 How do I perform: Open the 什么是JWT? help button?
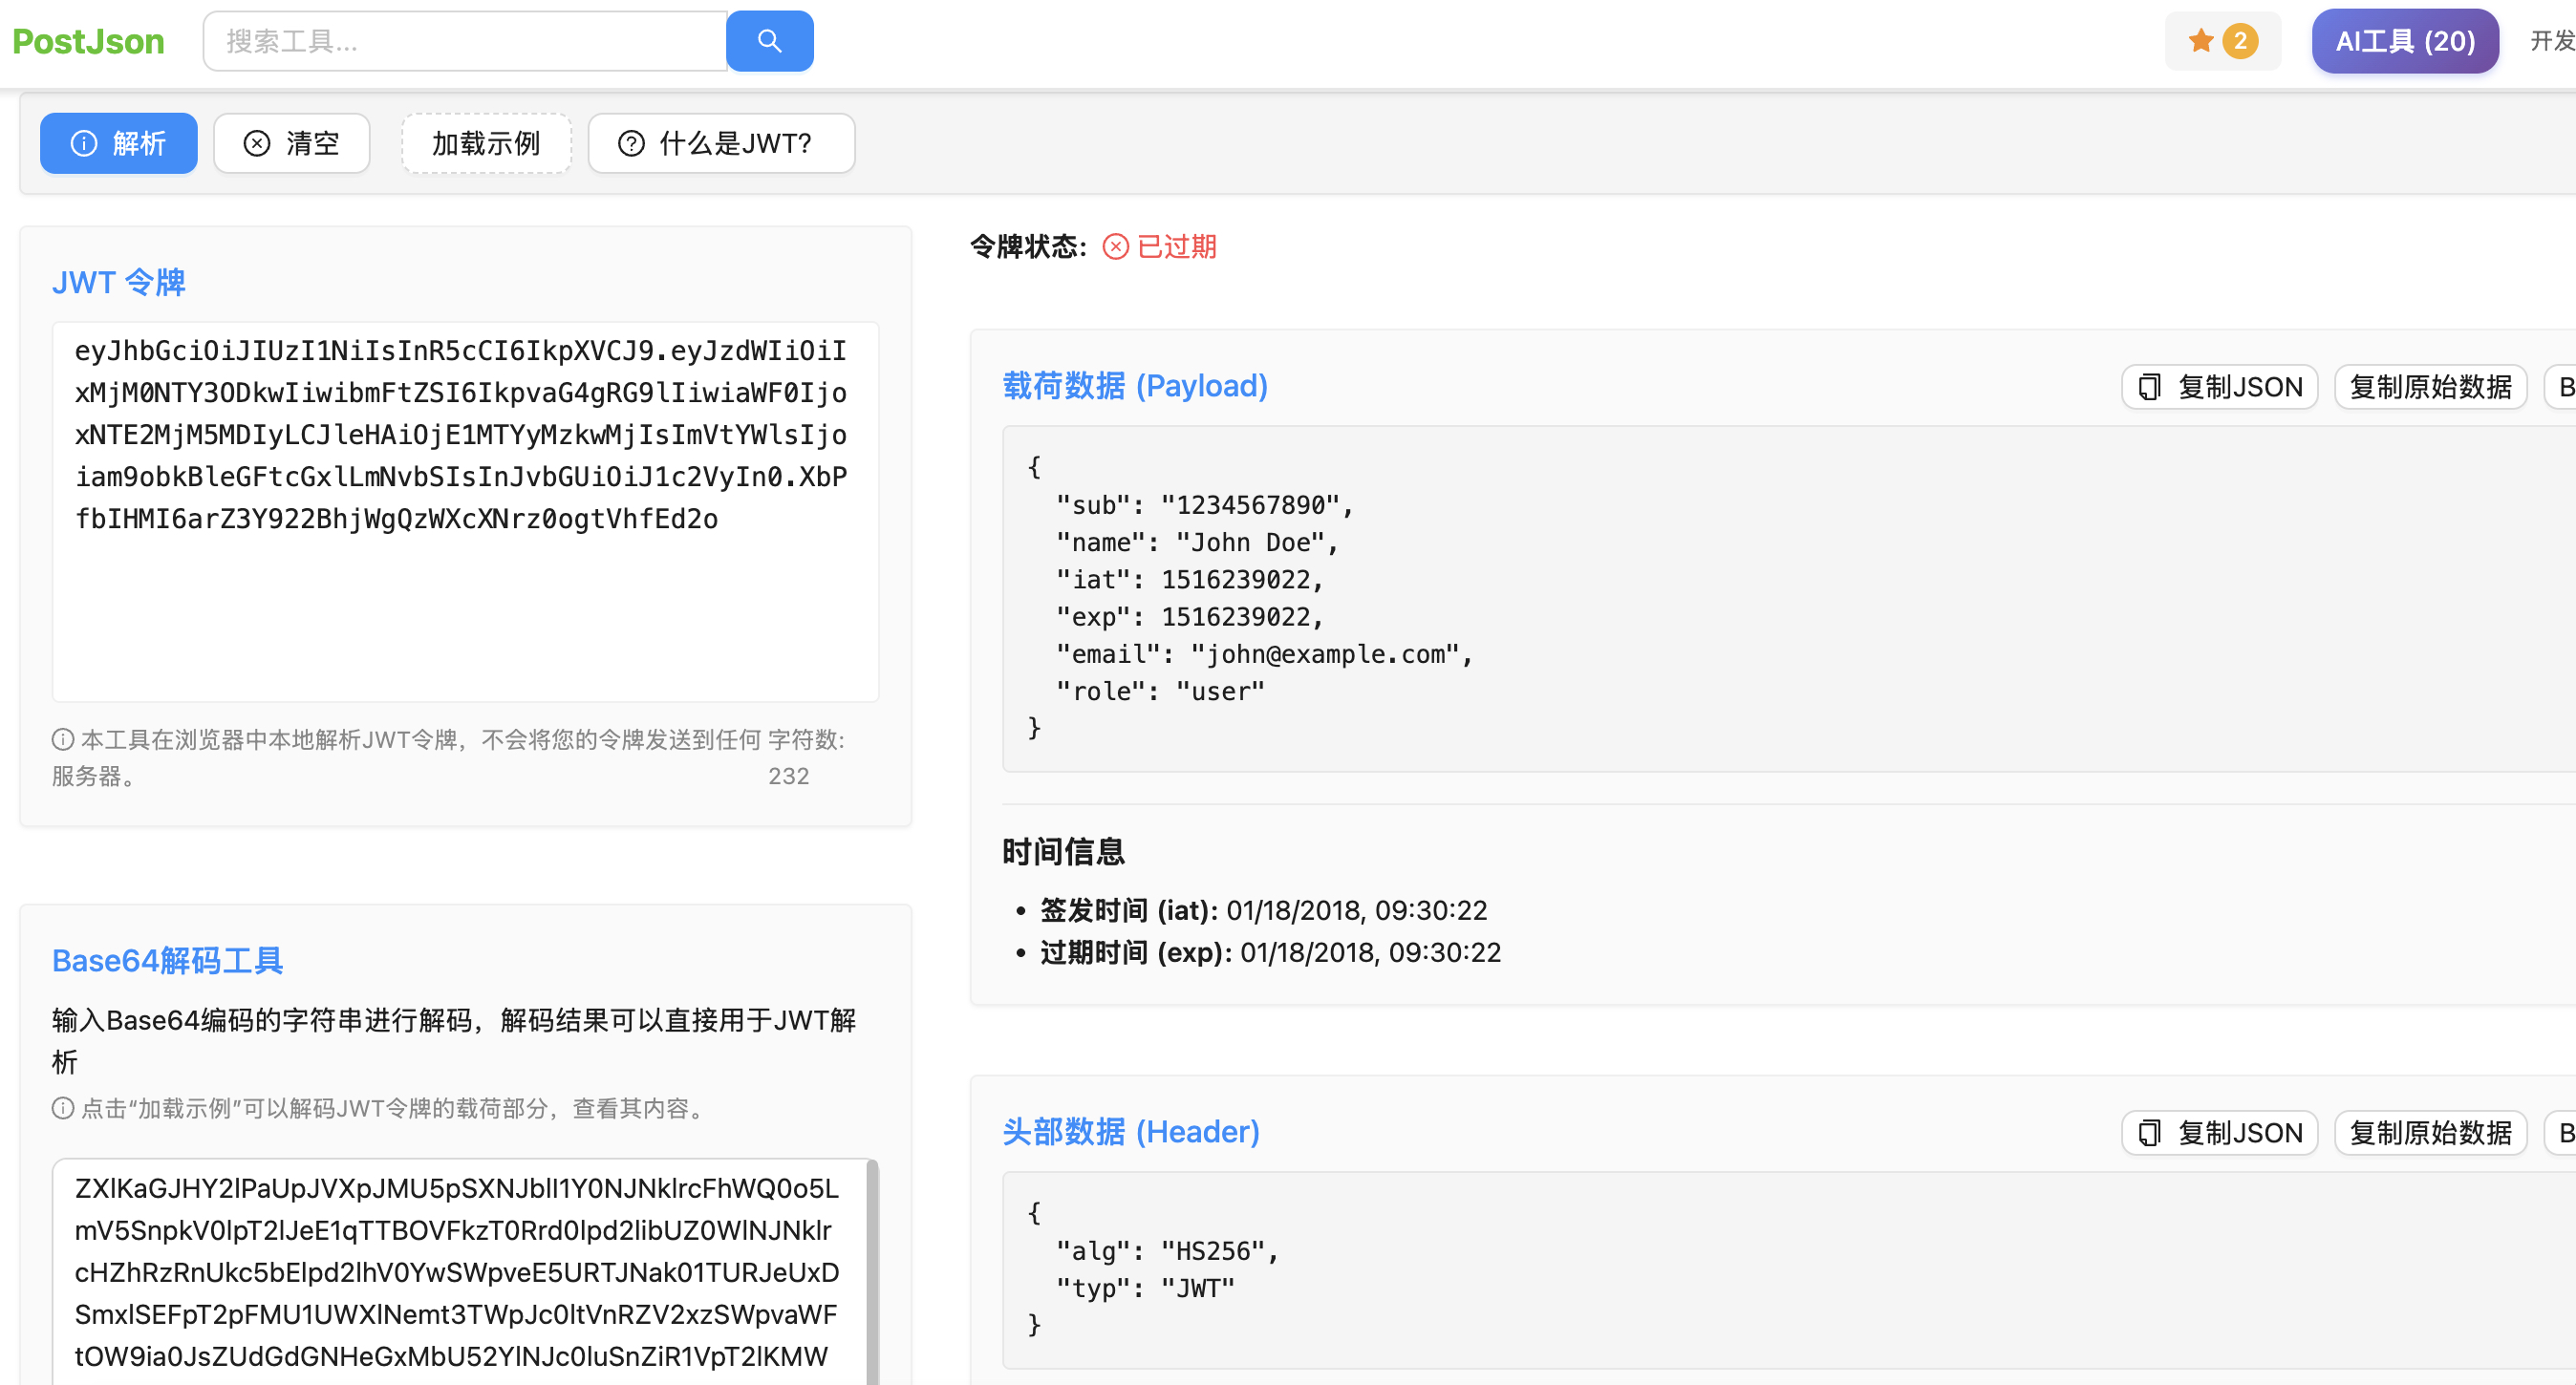(x=721, y=143)
